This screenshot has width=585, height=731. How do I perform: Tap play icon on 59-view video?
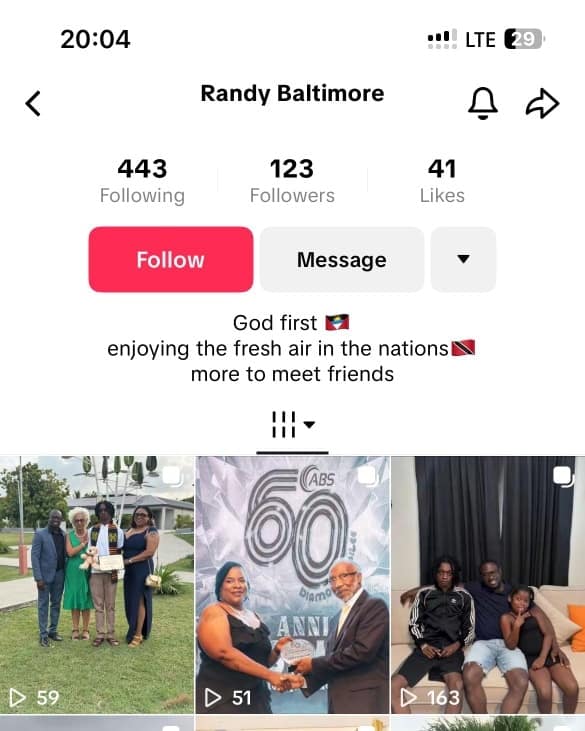[18, 697]
